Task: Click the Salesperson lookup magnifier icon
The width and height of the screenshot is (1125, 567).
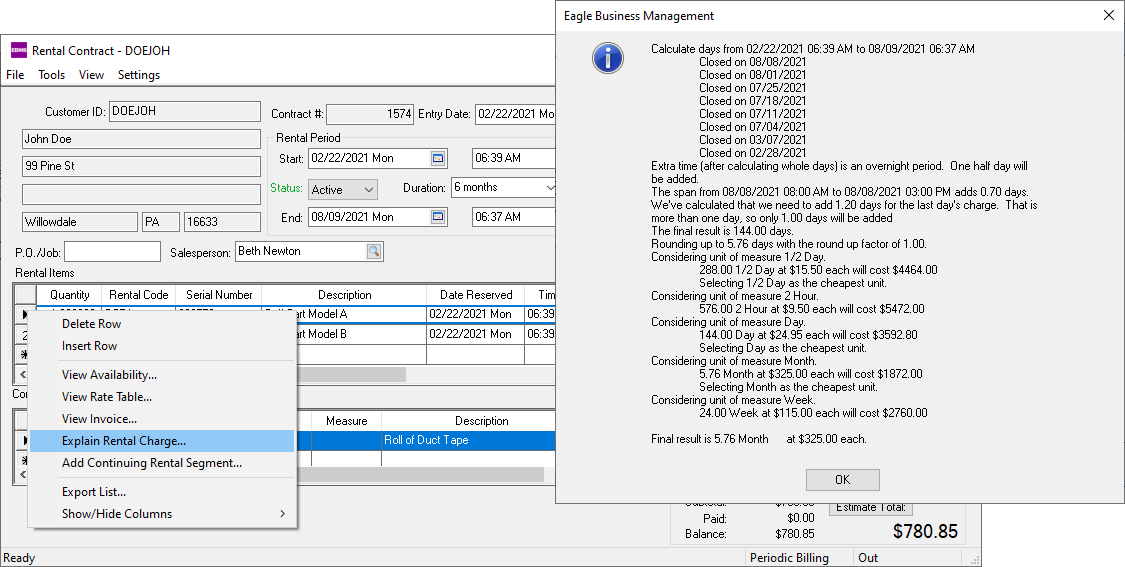Action: point(373,252)
